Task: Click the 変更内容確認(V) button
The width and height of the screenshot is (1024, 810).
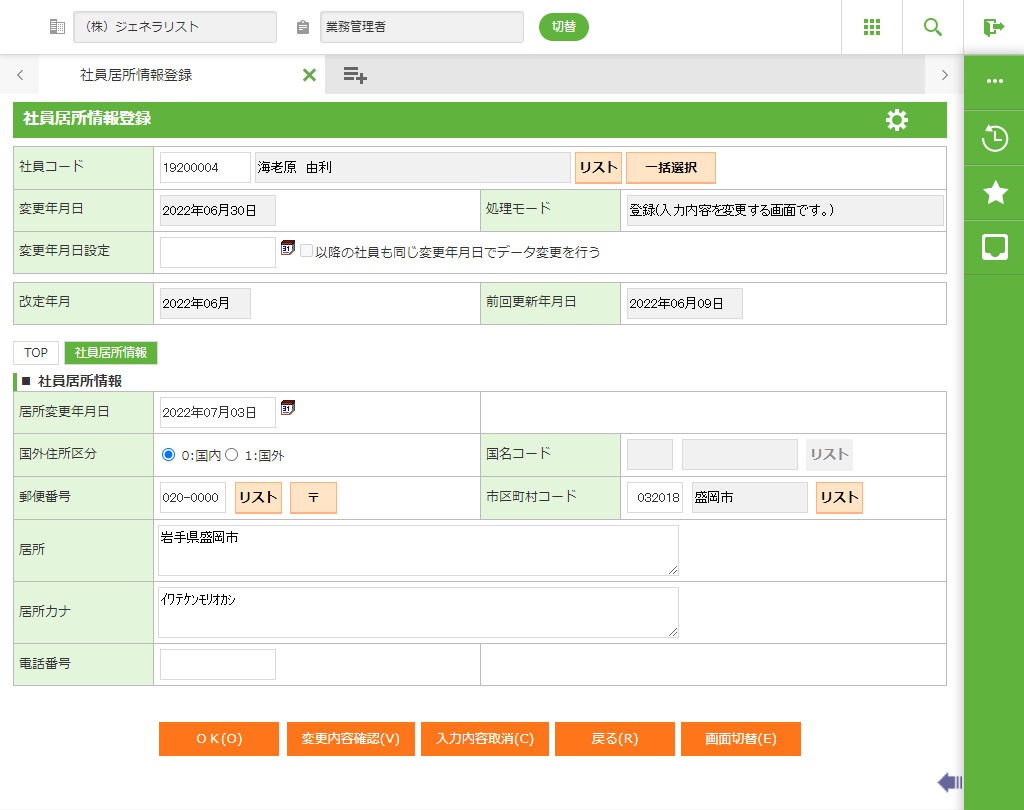Action: click(350, 739)
